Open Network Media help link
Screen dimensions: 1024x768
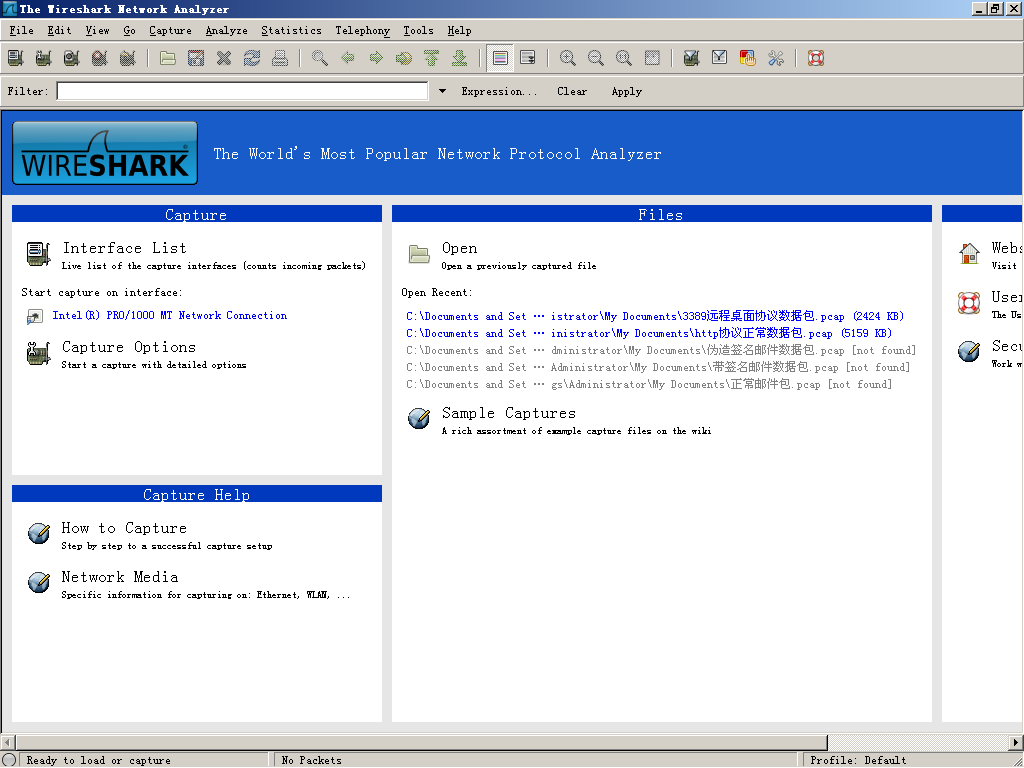120,577
